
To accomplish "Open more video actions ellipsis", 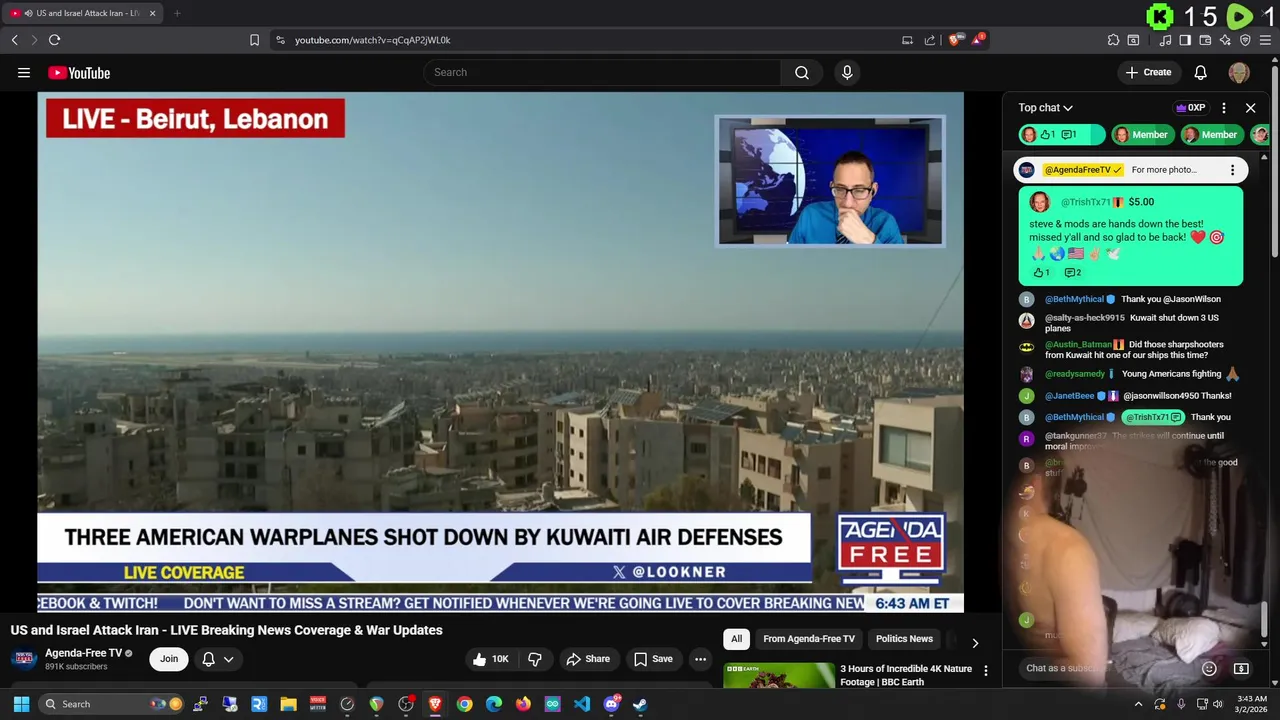I will point(701,659).
